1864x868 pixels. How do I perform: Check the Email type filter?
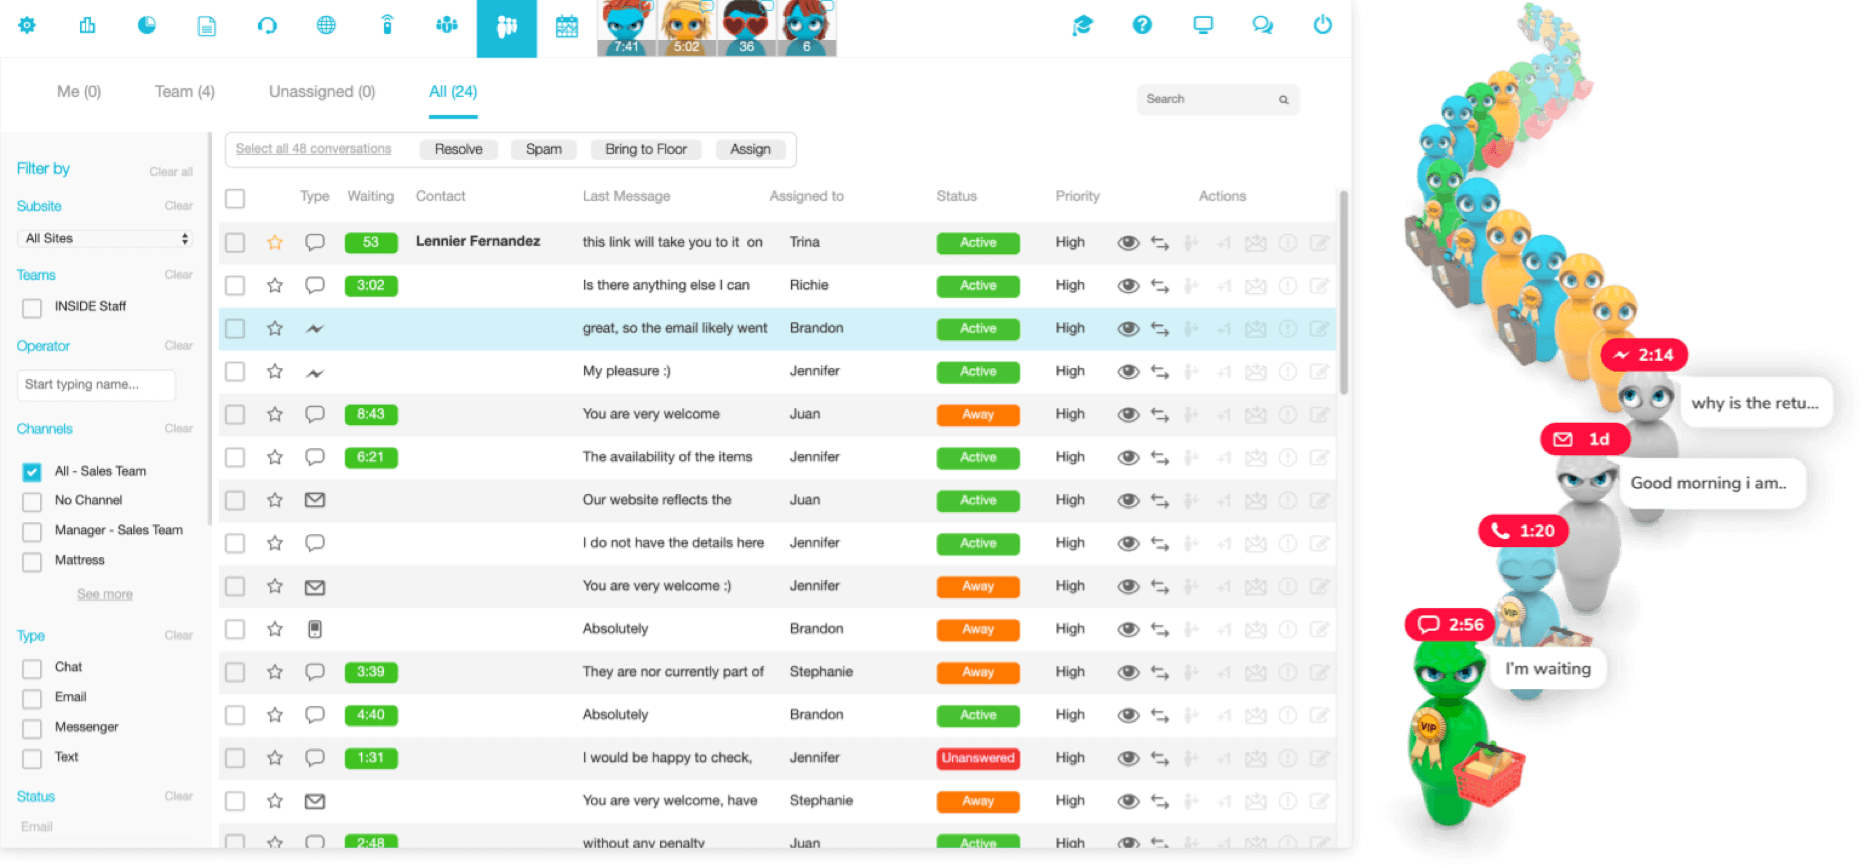[32, 699]
